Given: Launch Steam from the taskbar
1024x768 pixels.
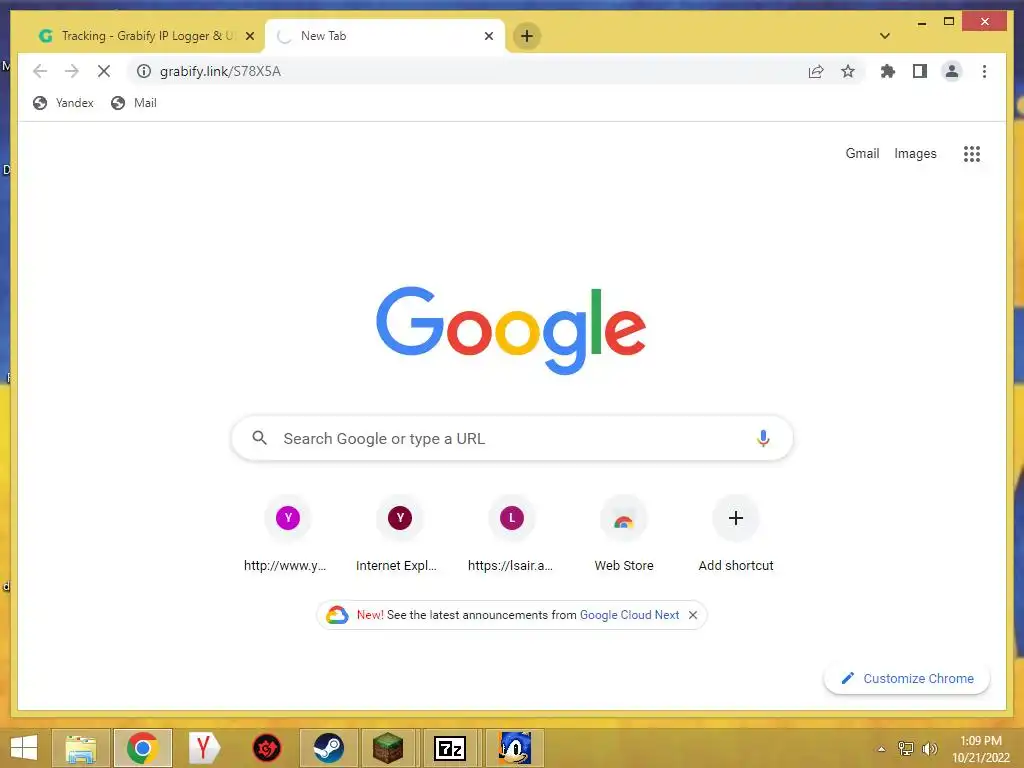Looking at the screenshot, I should (x=328, y=748).
